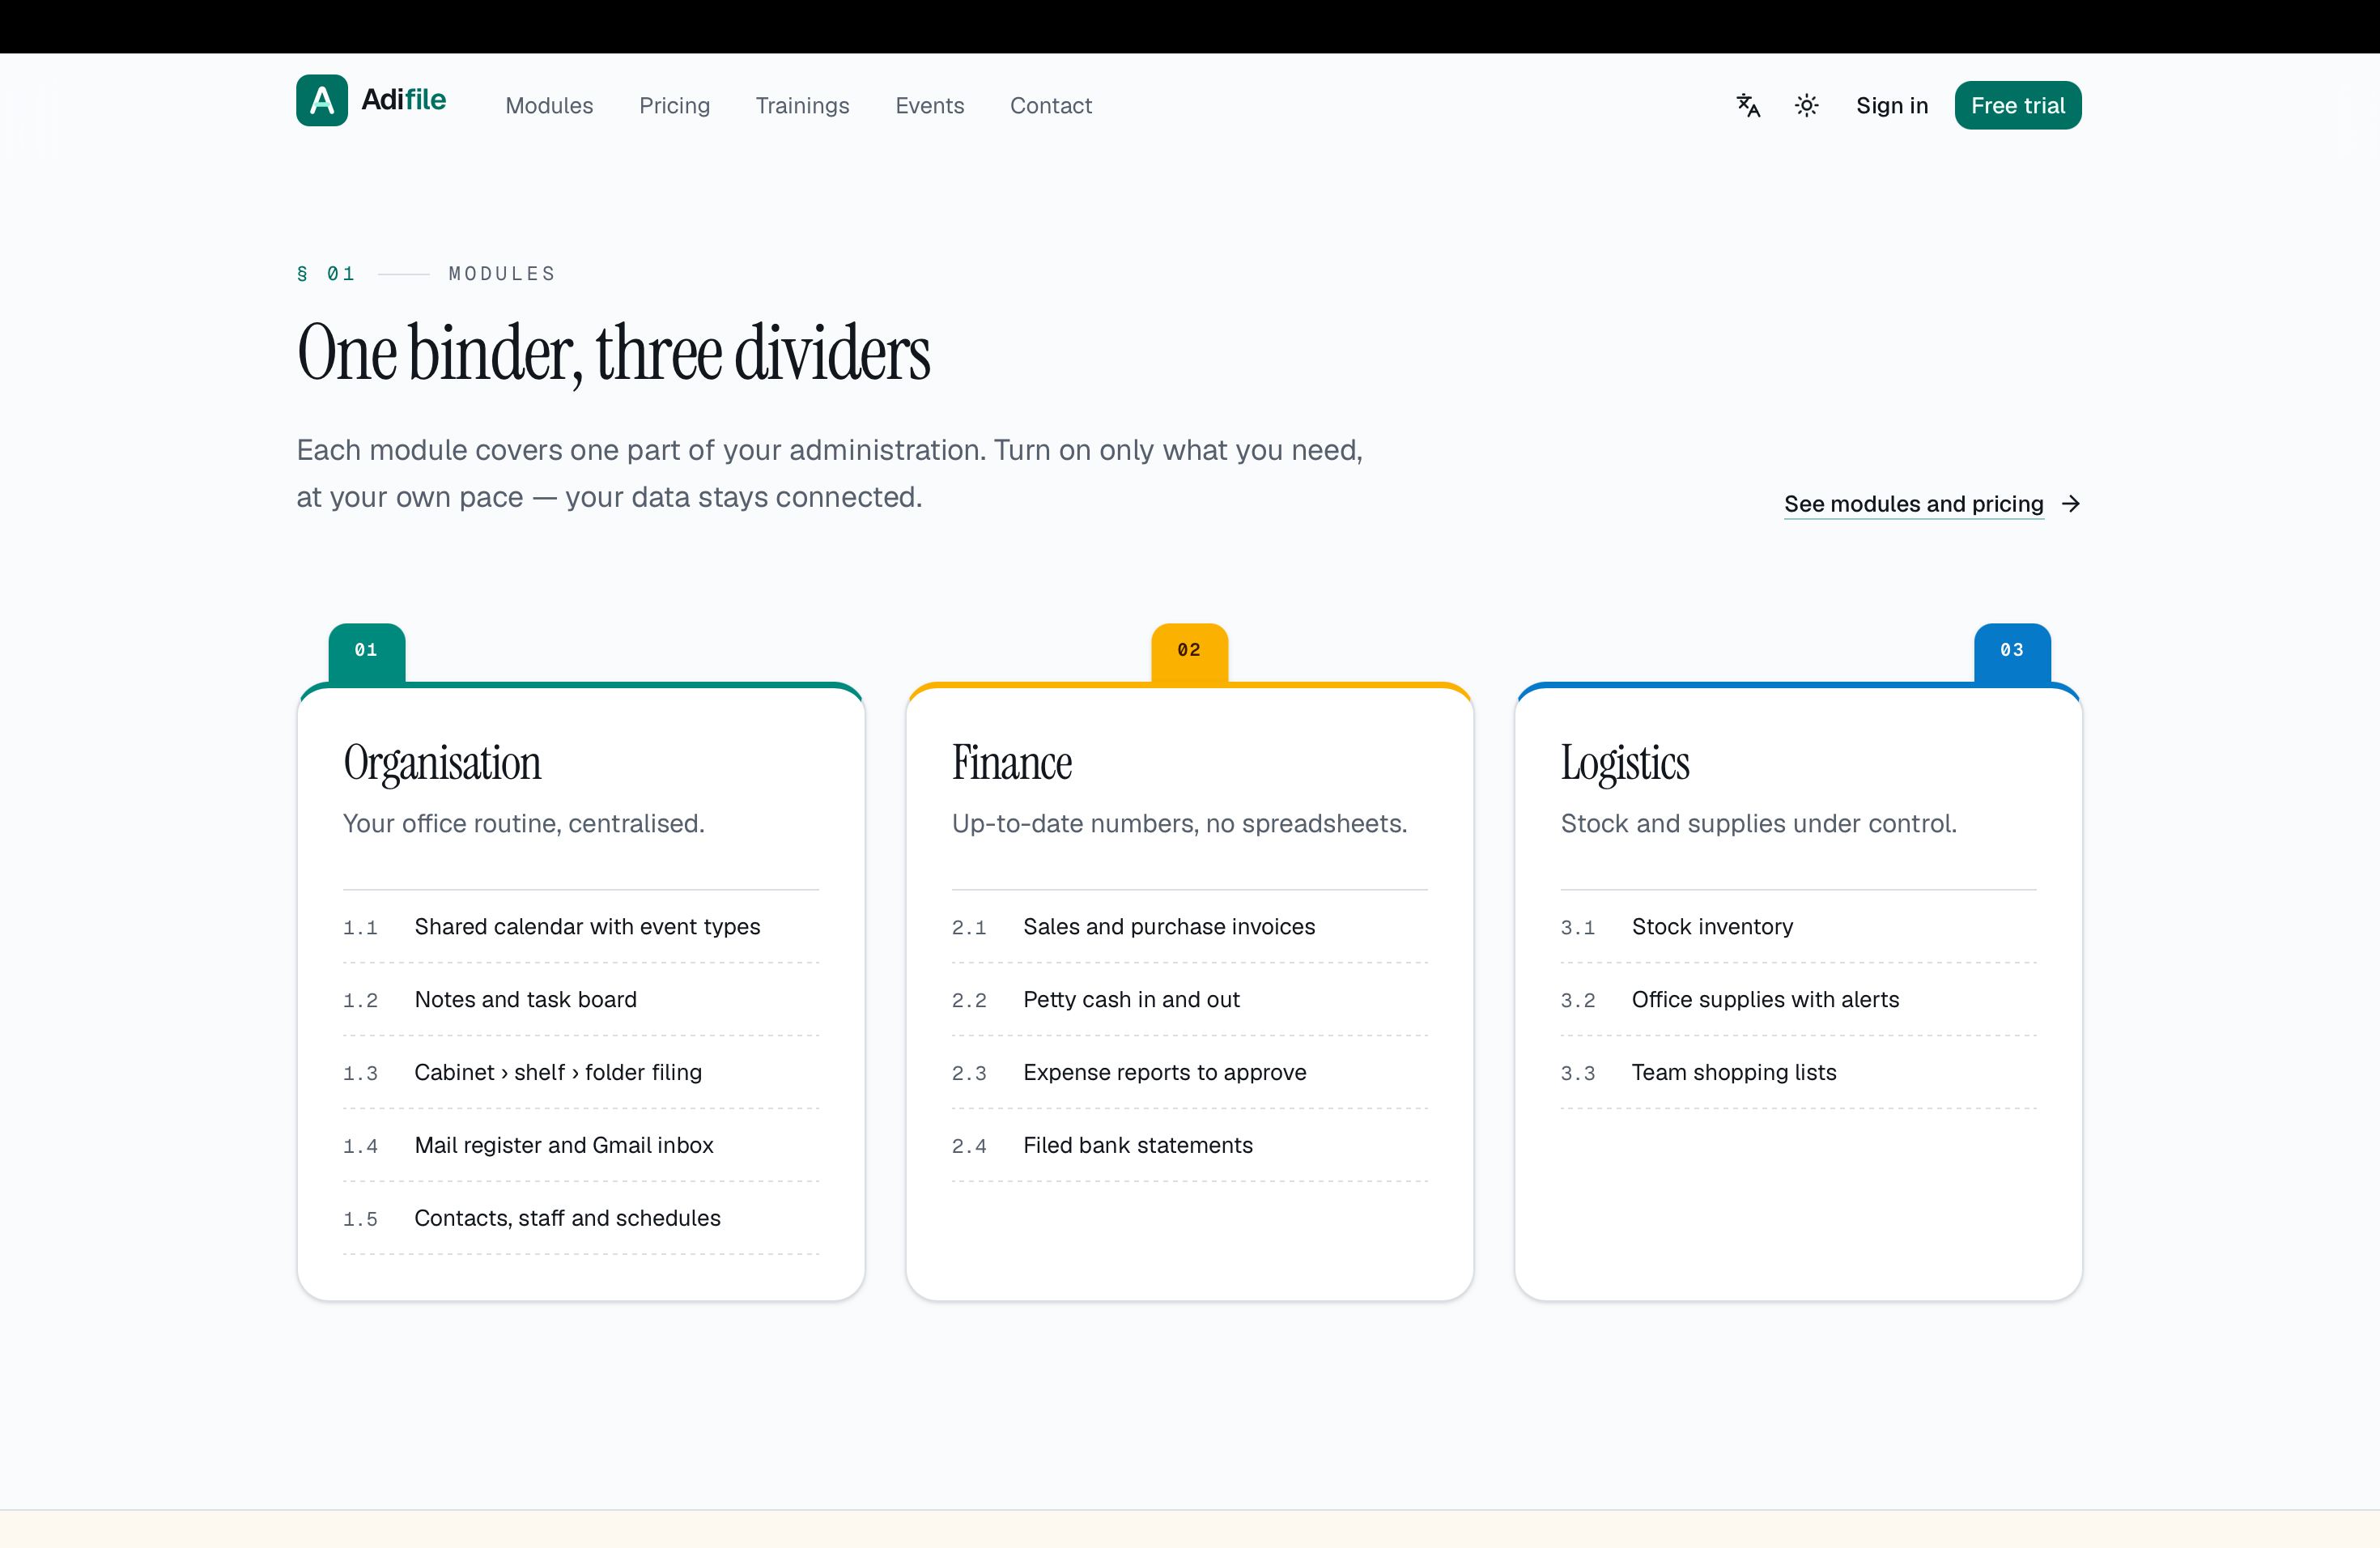The width and height of the screenshot is (2380, 1548).
Task: Start the Free trial
Action: (2017, 105)
